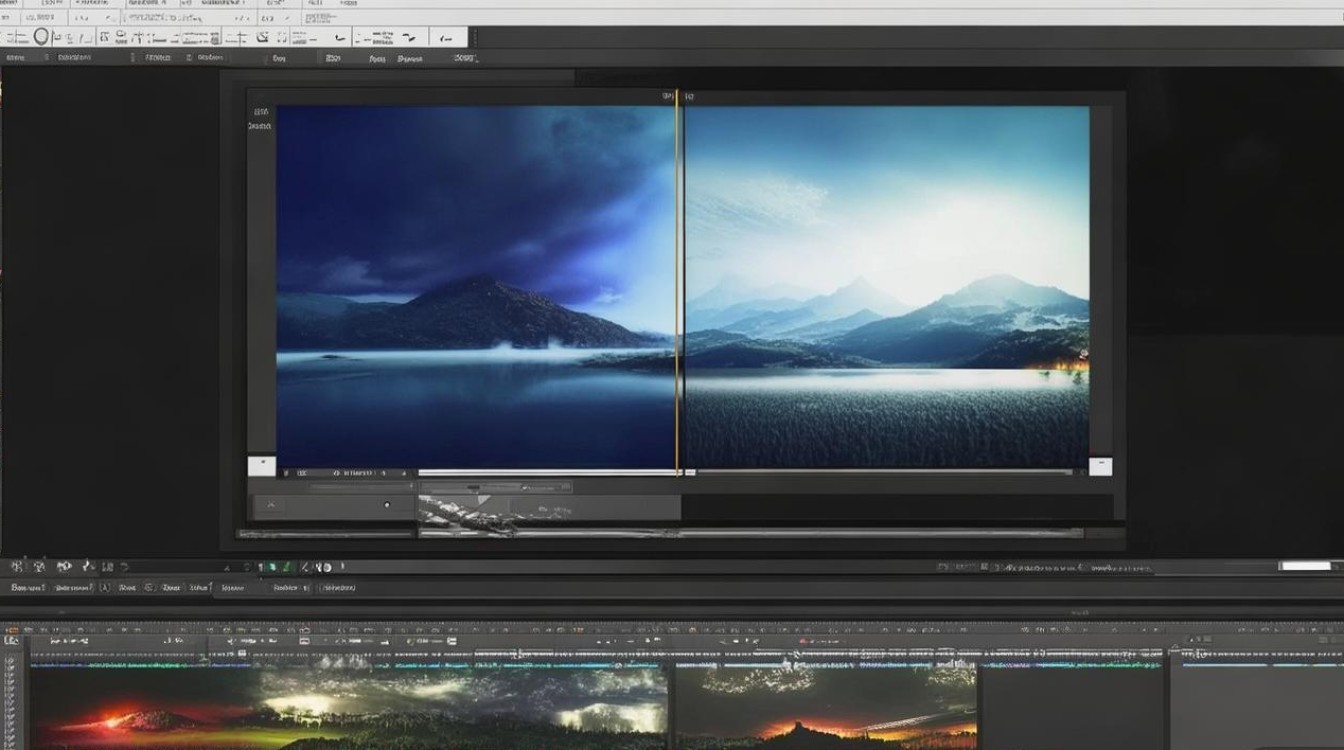
Task: Click the white square button under the bright preview
Action: 1100,466
